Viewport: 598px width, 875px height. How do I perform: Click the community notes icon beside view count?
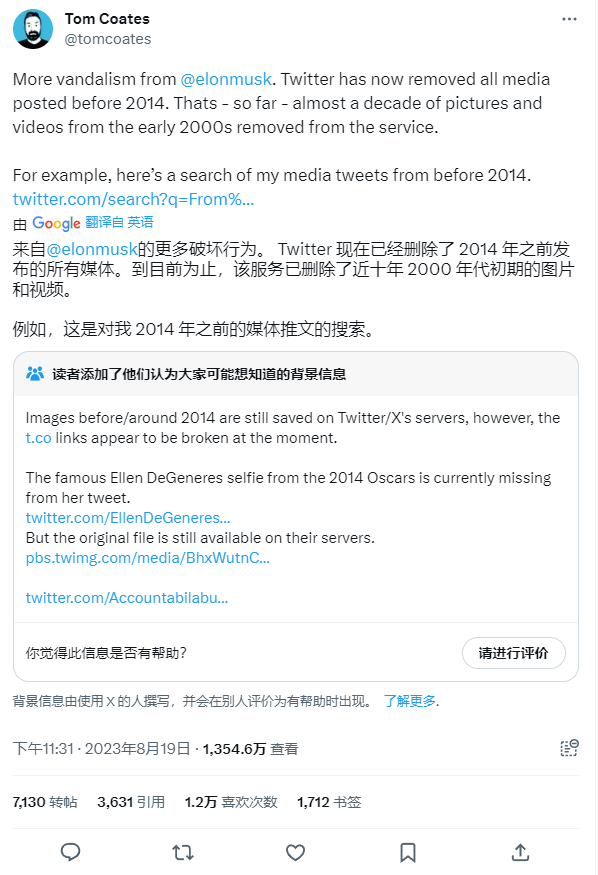(569, 748)
